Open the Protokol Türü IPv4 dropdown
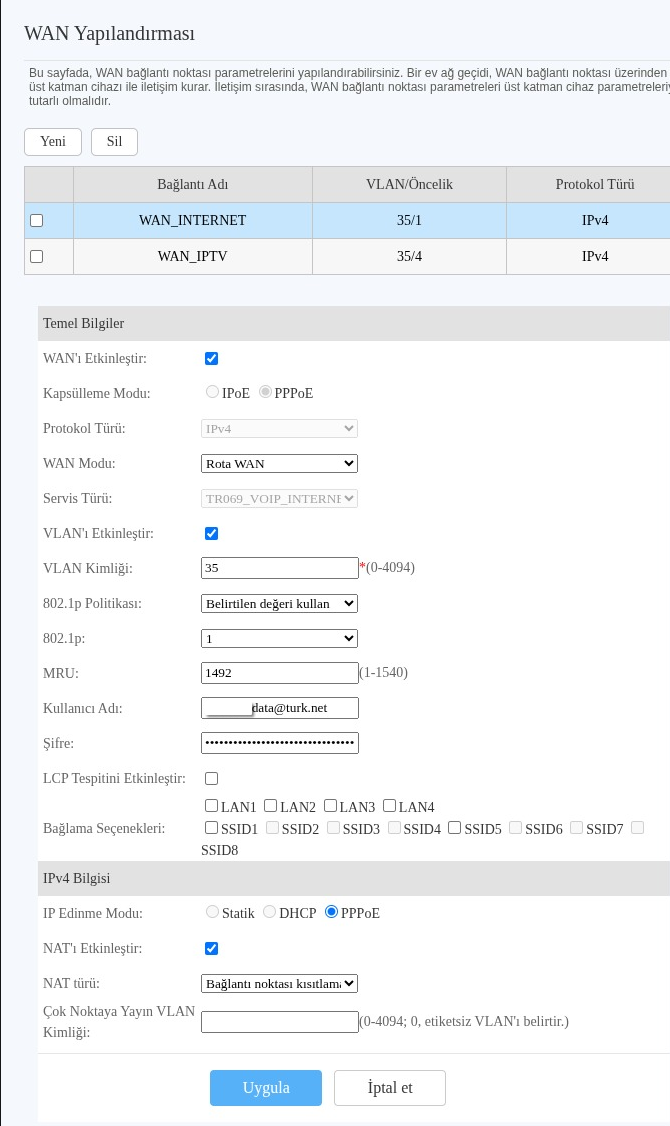The image size is (670, 1126). [x=279, y=429]
